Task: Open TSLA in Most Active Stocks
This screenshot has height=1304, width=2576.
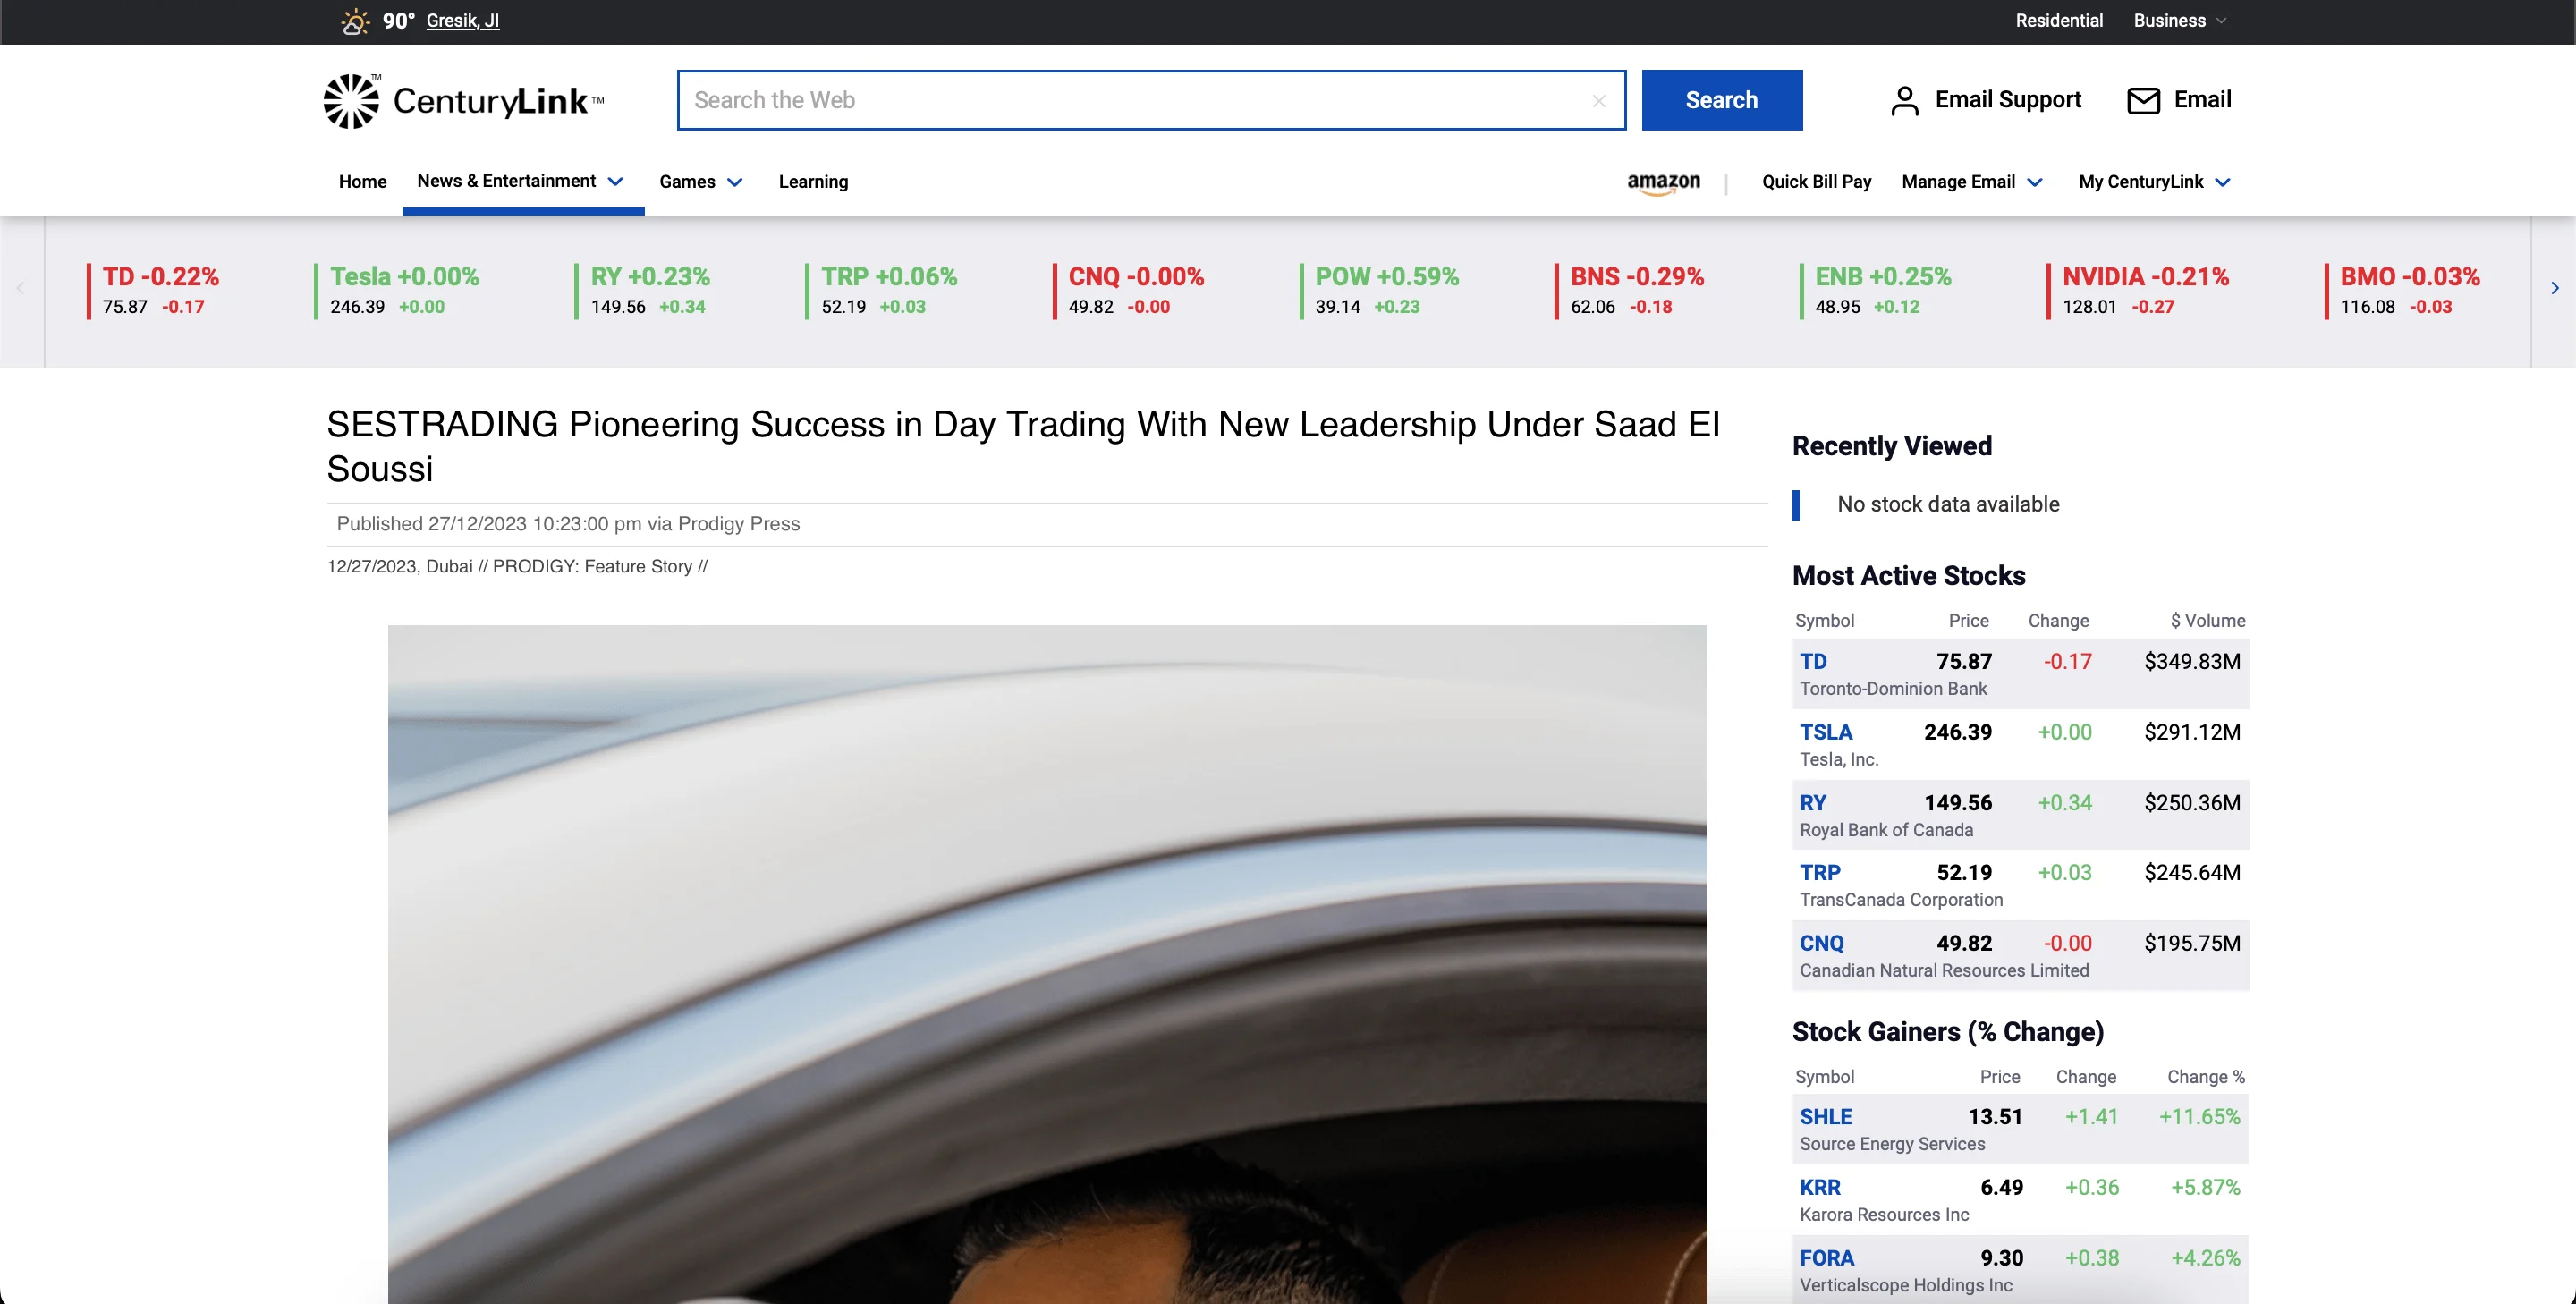Action: pyautogui.click(x=1825, y=732)
